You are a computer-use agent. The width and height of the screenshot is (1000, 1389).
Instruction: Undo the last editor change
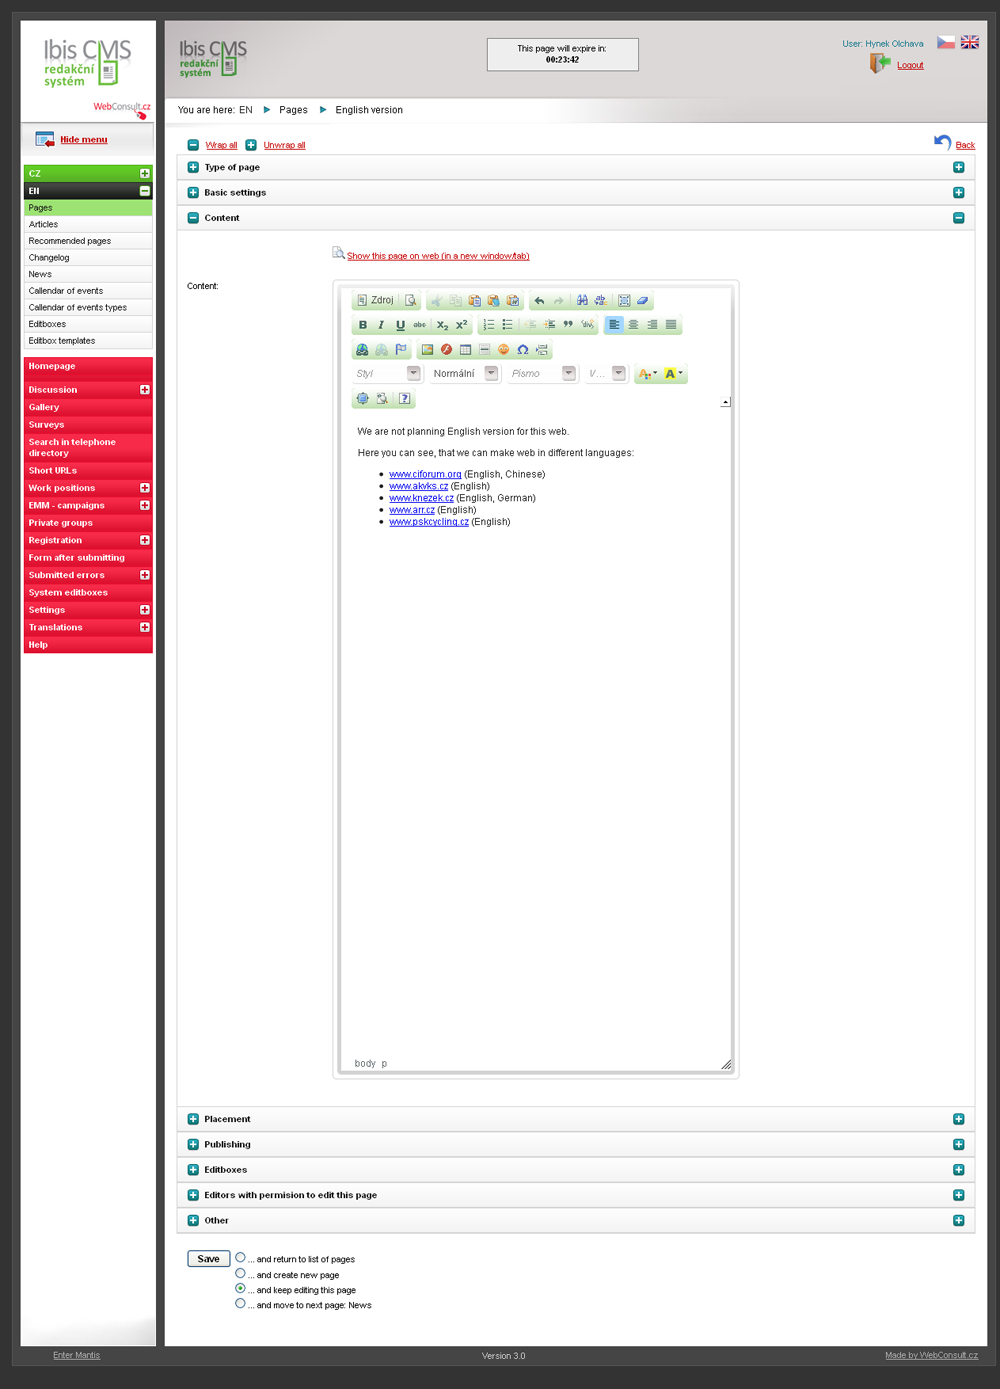click(540, 300)
